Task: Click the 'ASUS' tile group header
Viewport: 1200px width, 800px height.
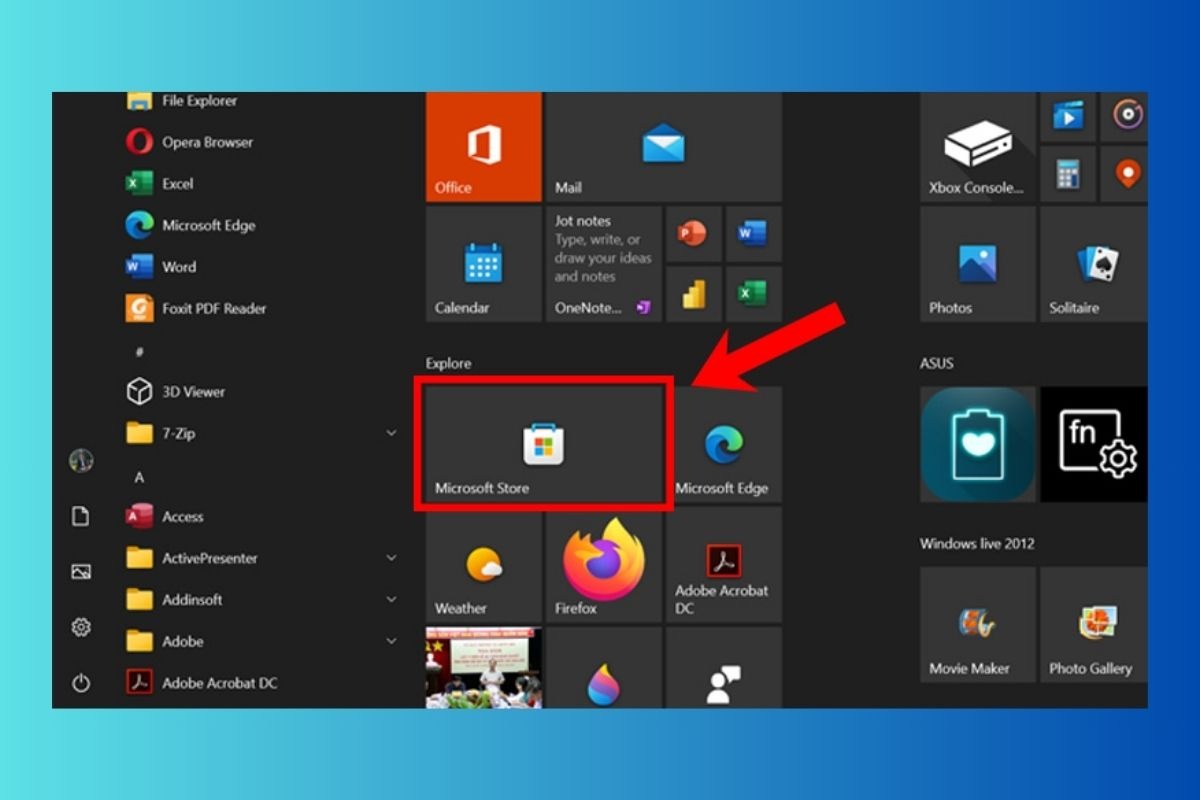Action: tap(937, 363)
